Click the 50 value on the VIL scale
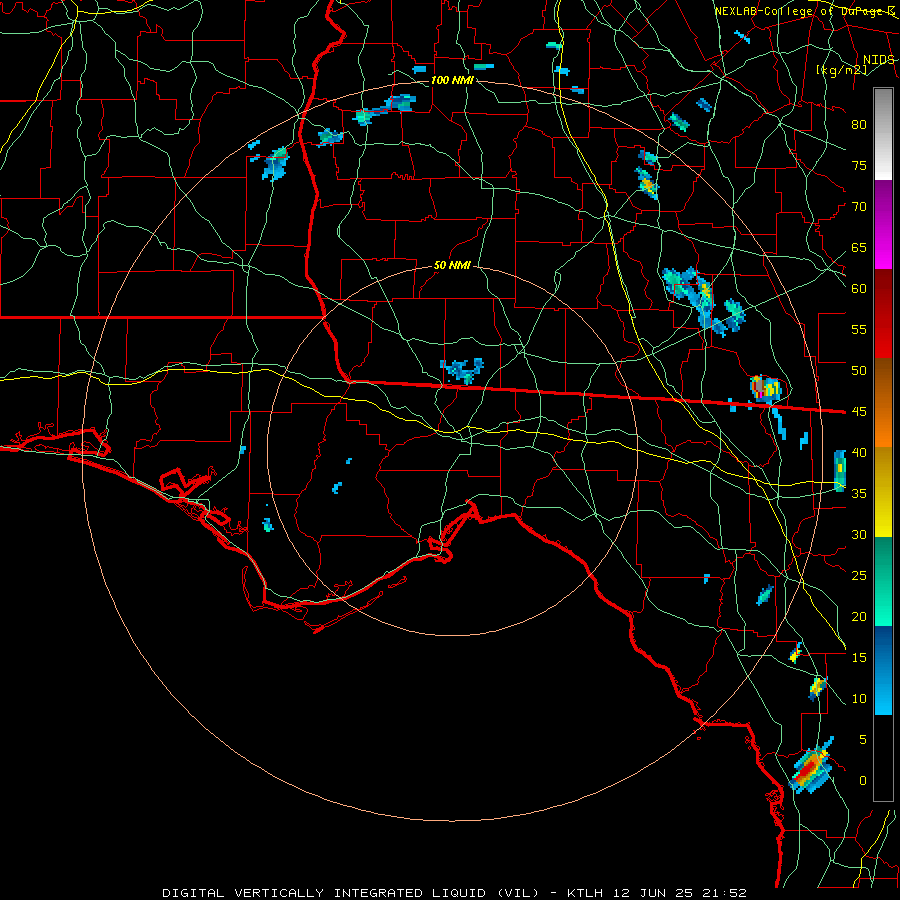The image size is (900, 900). click(x=859, y=370)
